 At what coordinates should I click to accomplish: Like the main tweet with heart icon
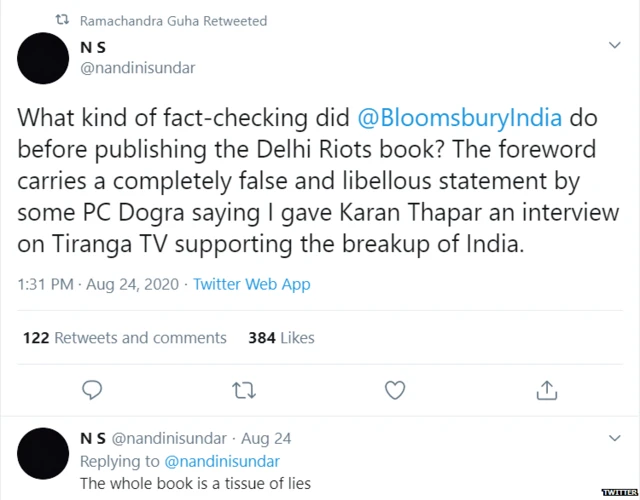395,388
